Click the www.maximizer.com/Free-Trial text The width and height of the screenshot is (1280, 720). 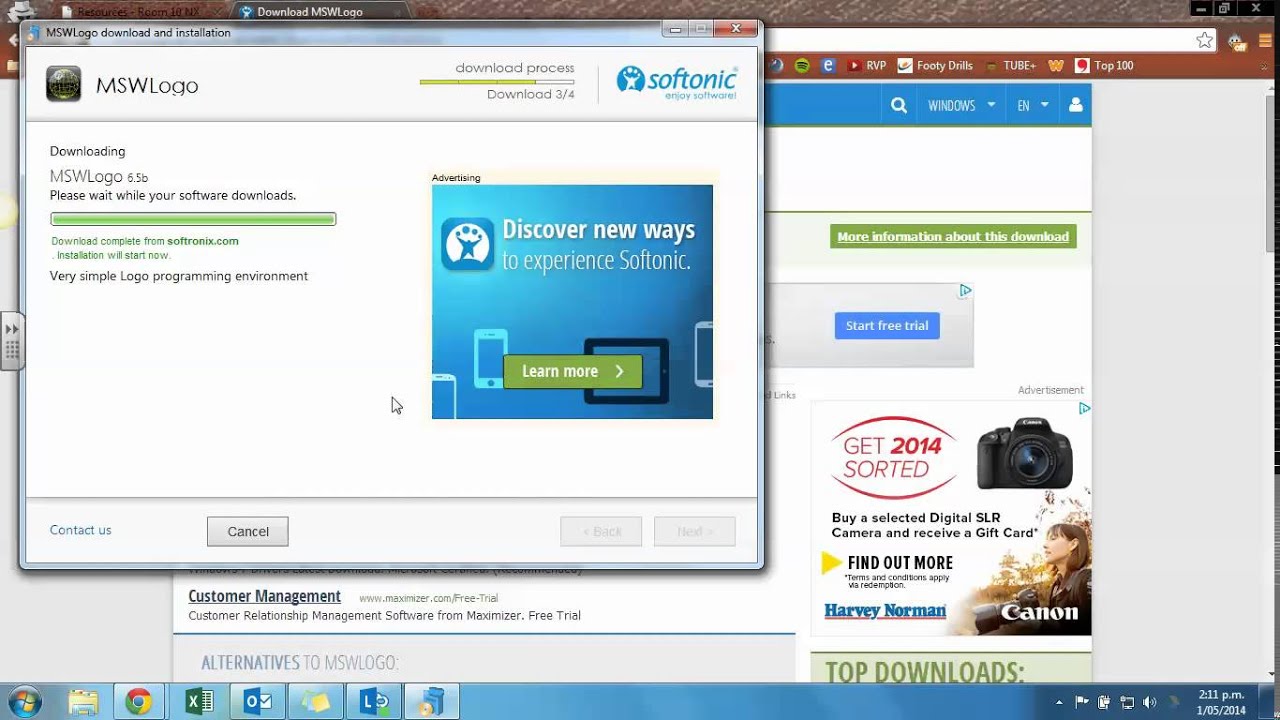[x=428, y=598]
